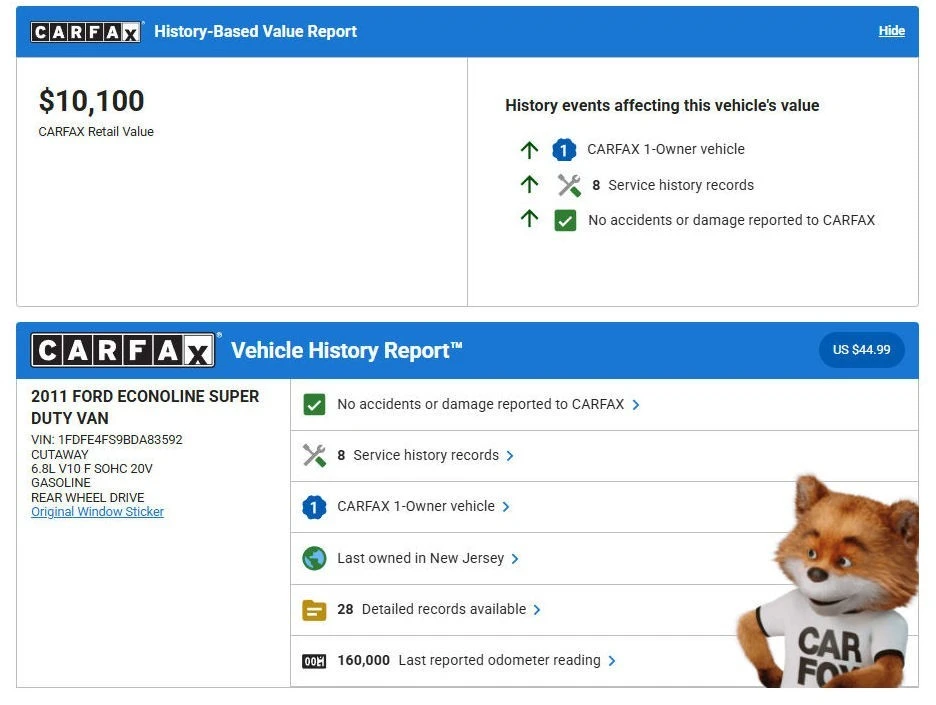This screenshot has height=705, width=936.
Task: Expand the No accidents or damage reported chevron
Action: pyautogui.click(x=636, y=405)
